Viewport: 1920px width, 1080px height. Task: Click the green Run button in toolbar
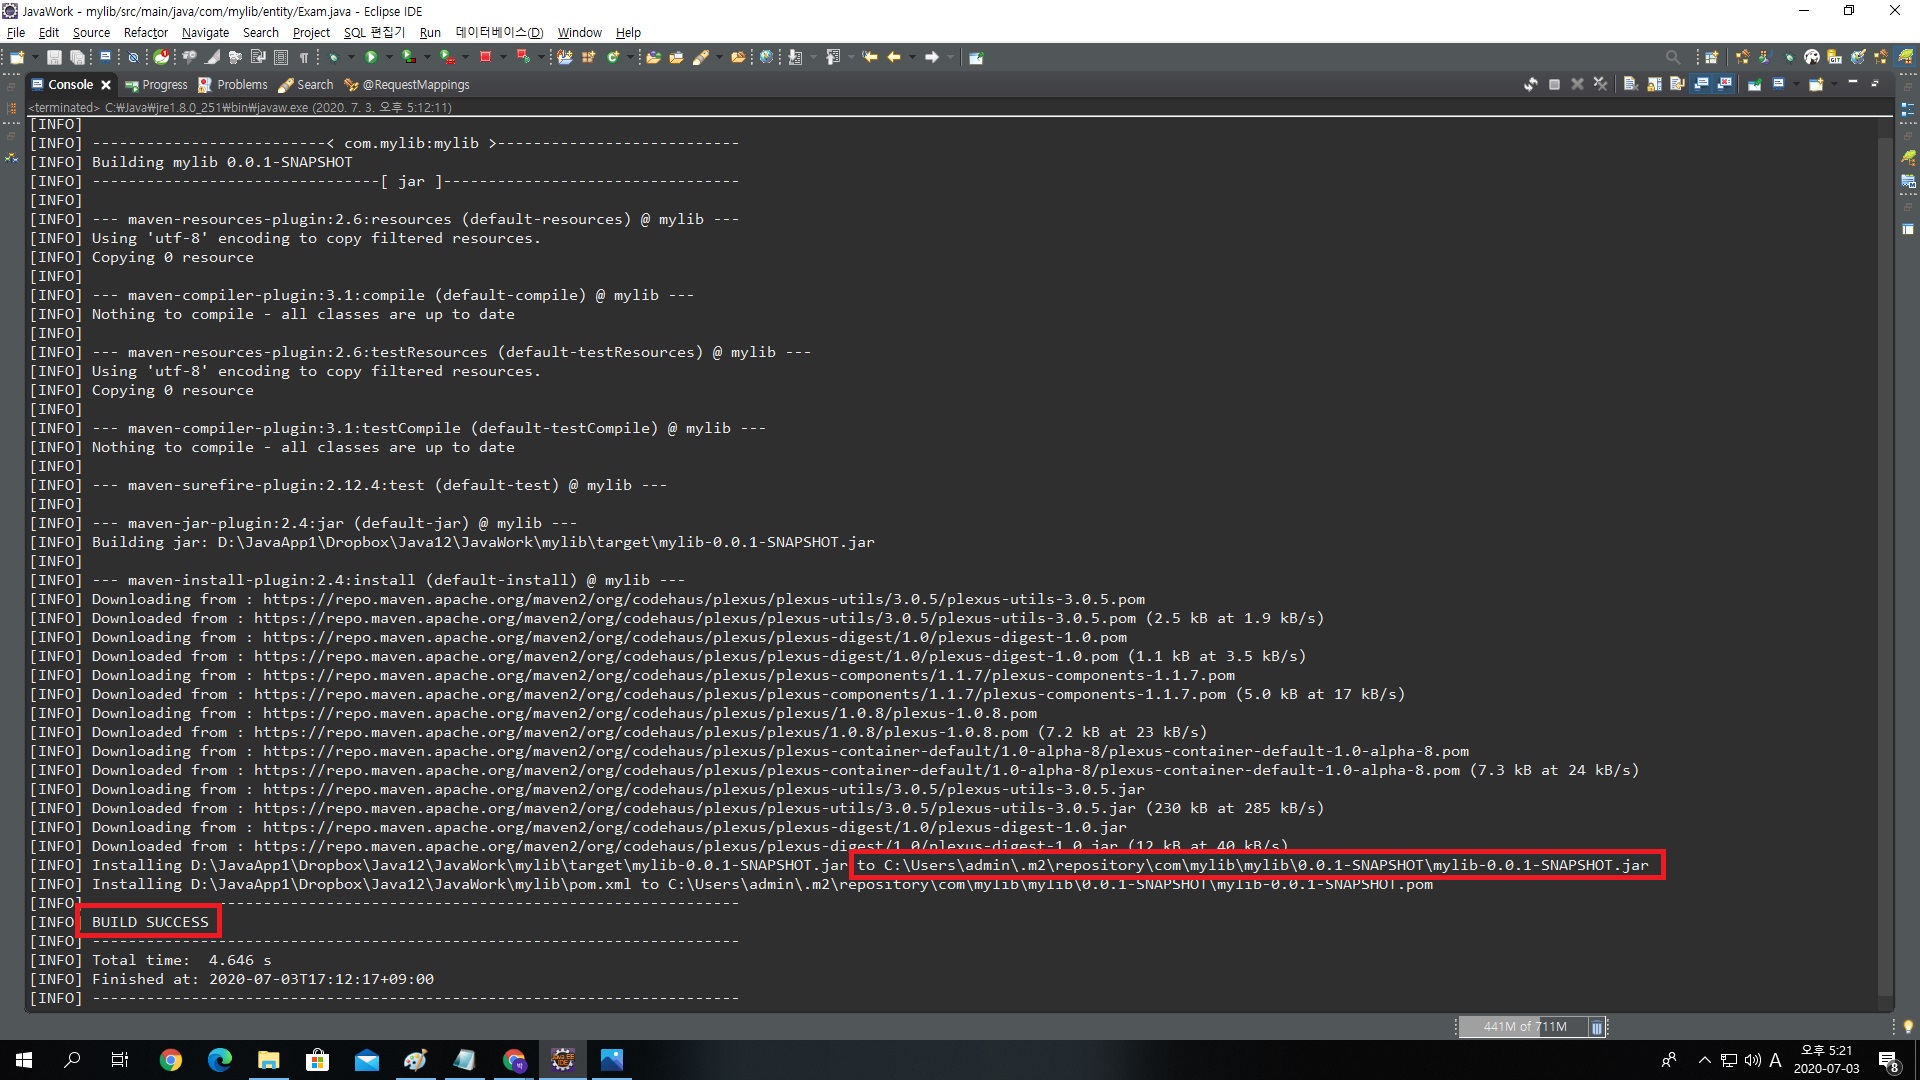(x=370, y=57)
